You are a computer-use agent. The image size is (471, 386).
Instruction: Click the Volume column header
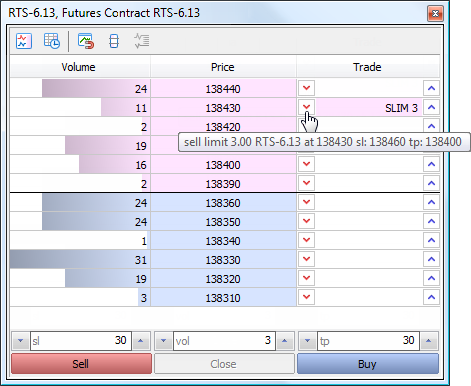(80, 67)
